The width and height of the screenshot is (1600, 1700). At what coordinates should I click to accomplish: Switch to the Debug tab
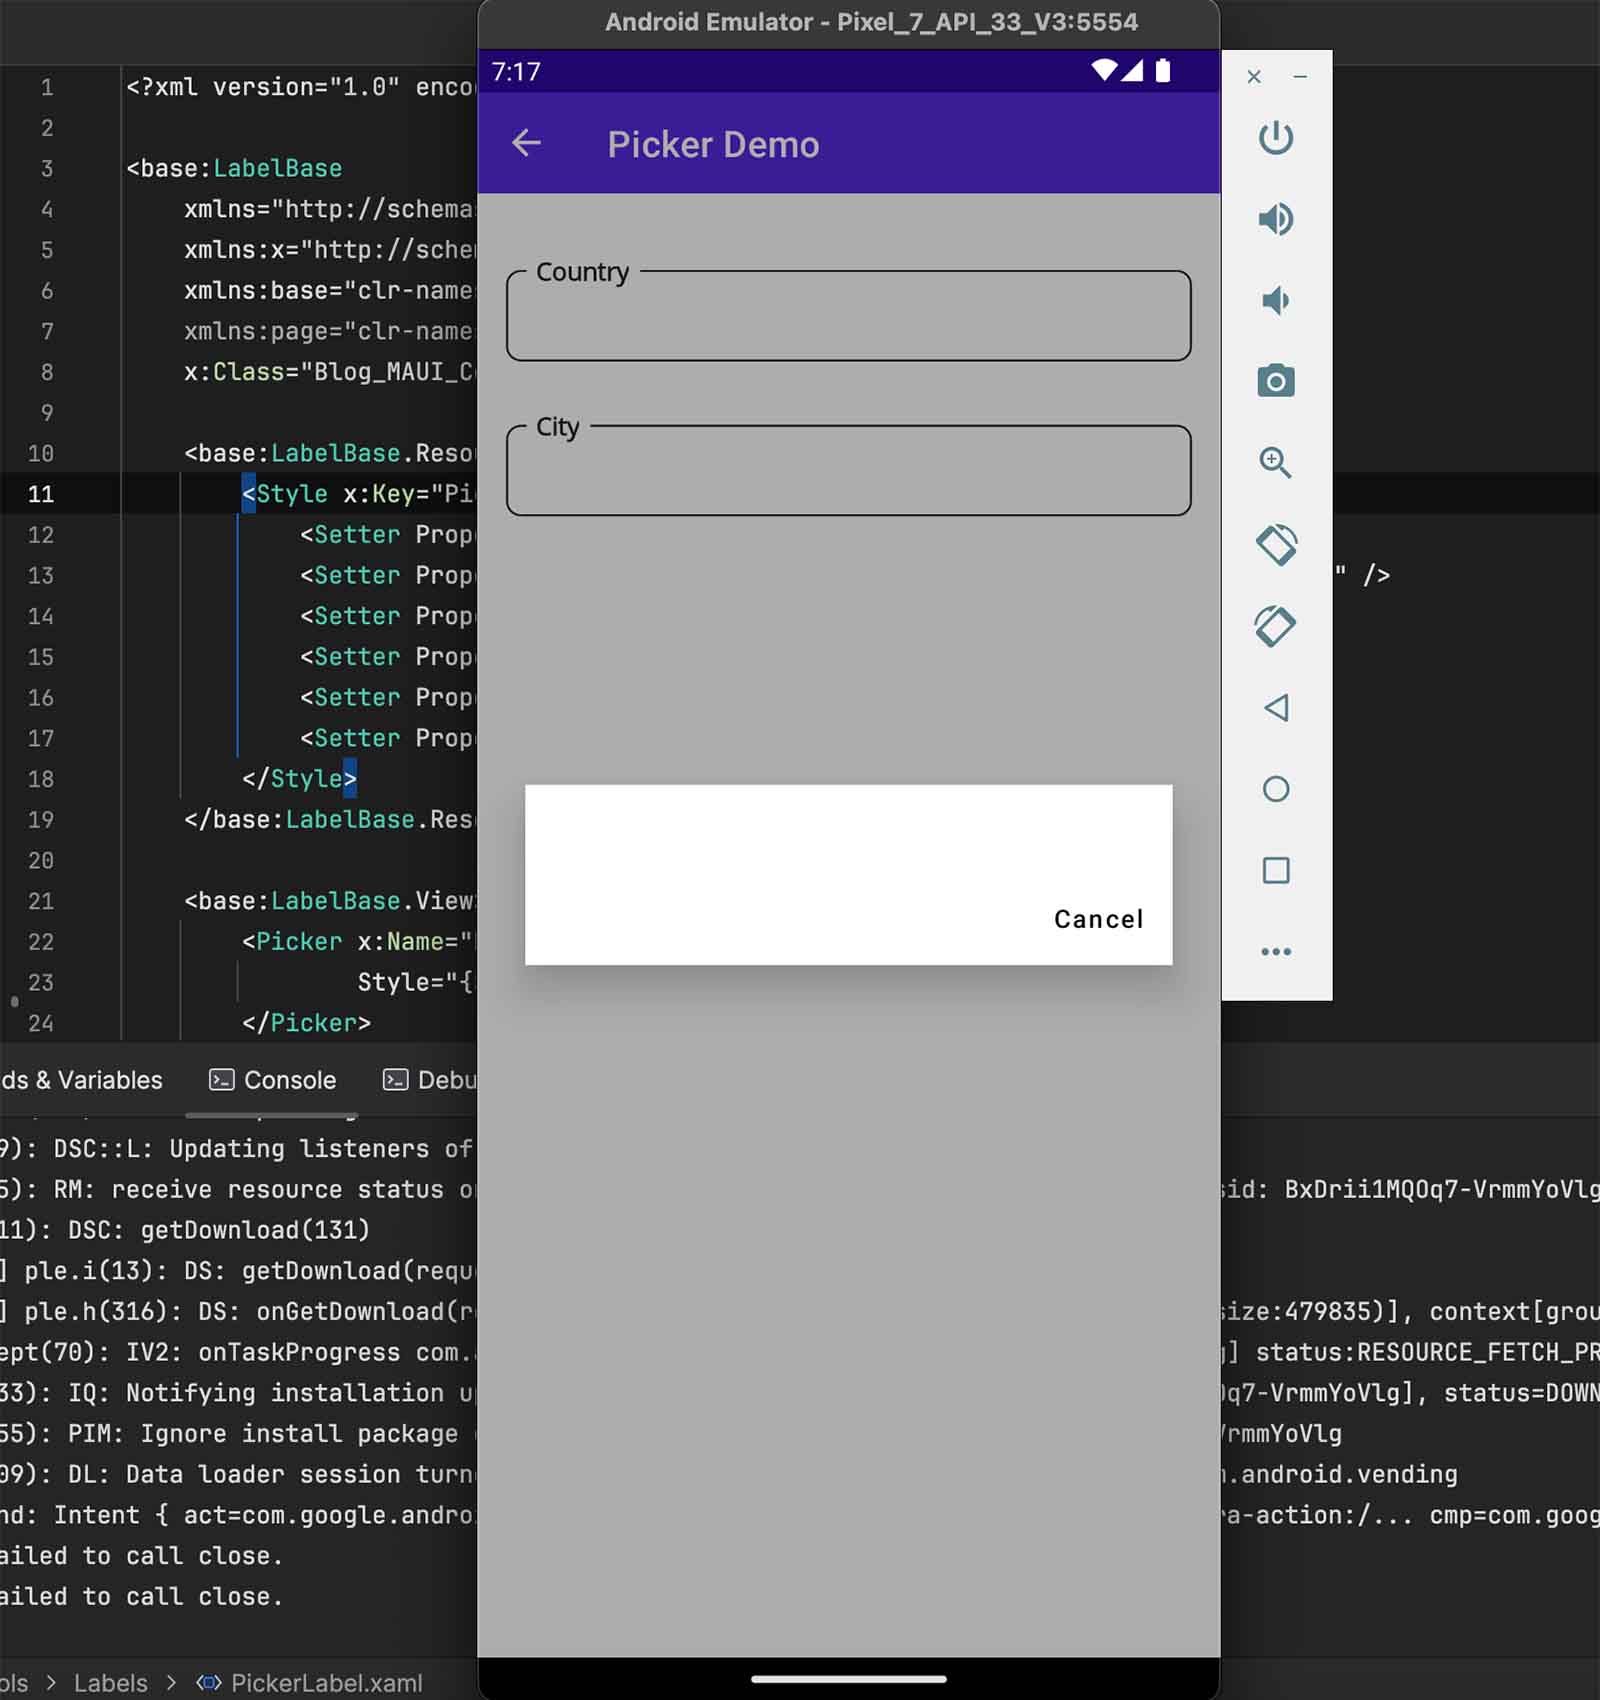[430, 1080]
